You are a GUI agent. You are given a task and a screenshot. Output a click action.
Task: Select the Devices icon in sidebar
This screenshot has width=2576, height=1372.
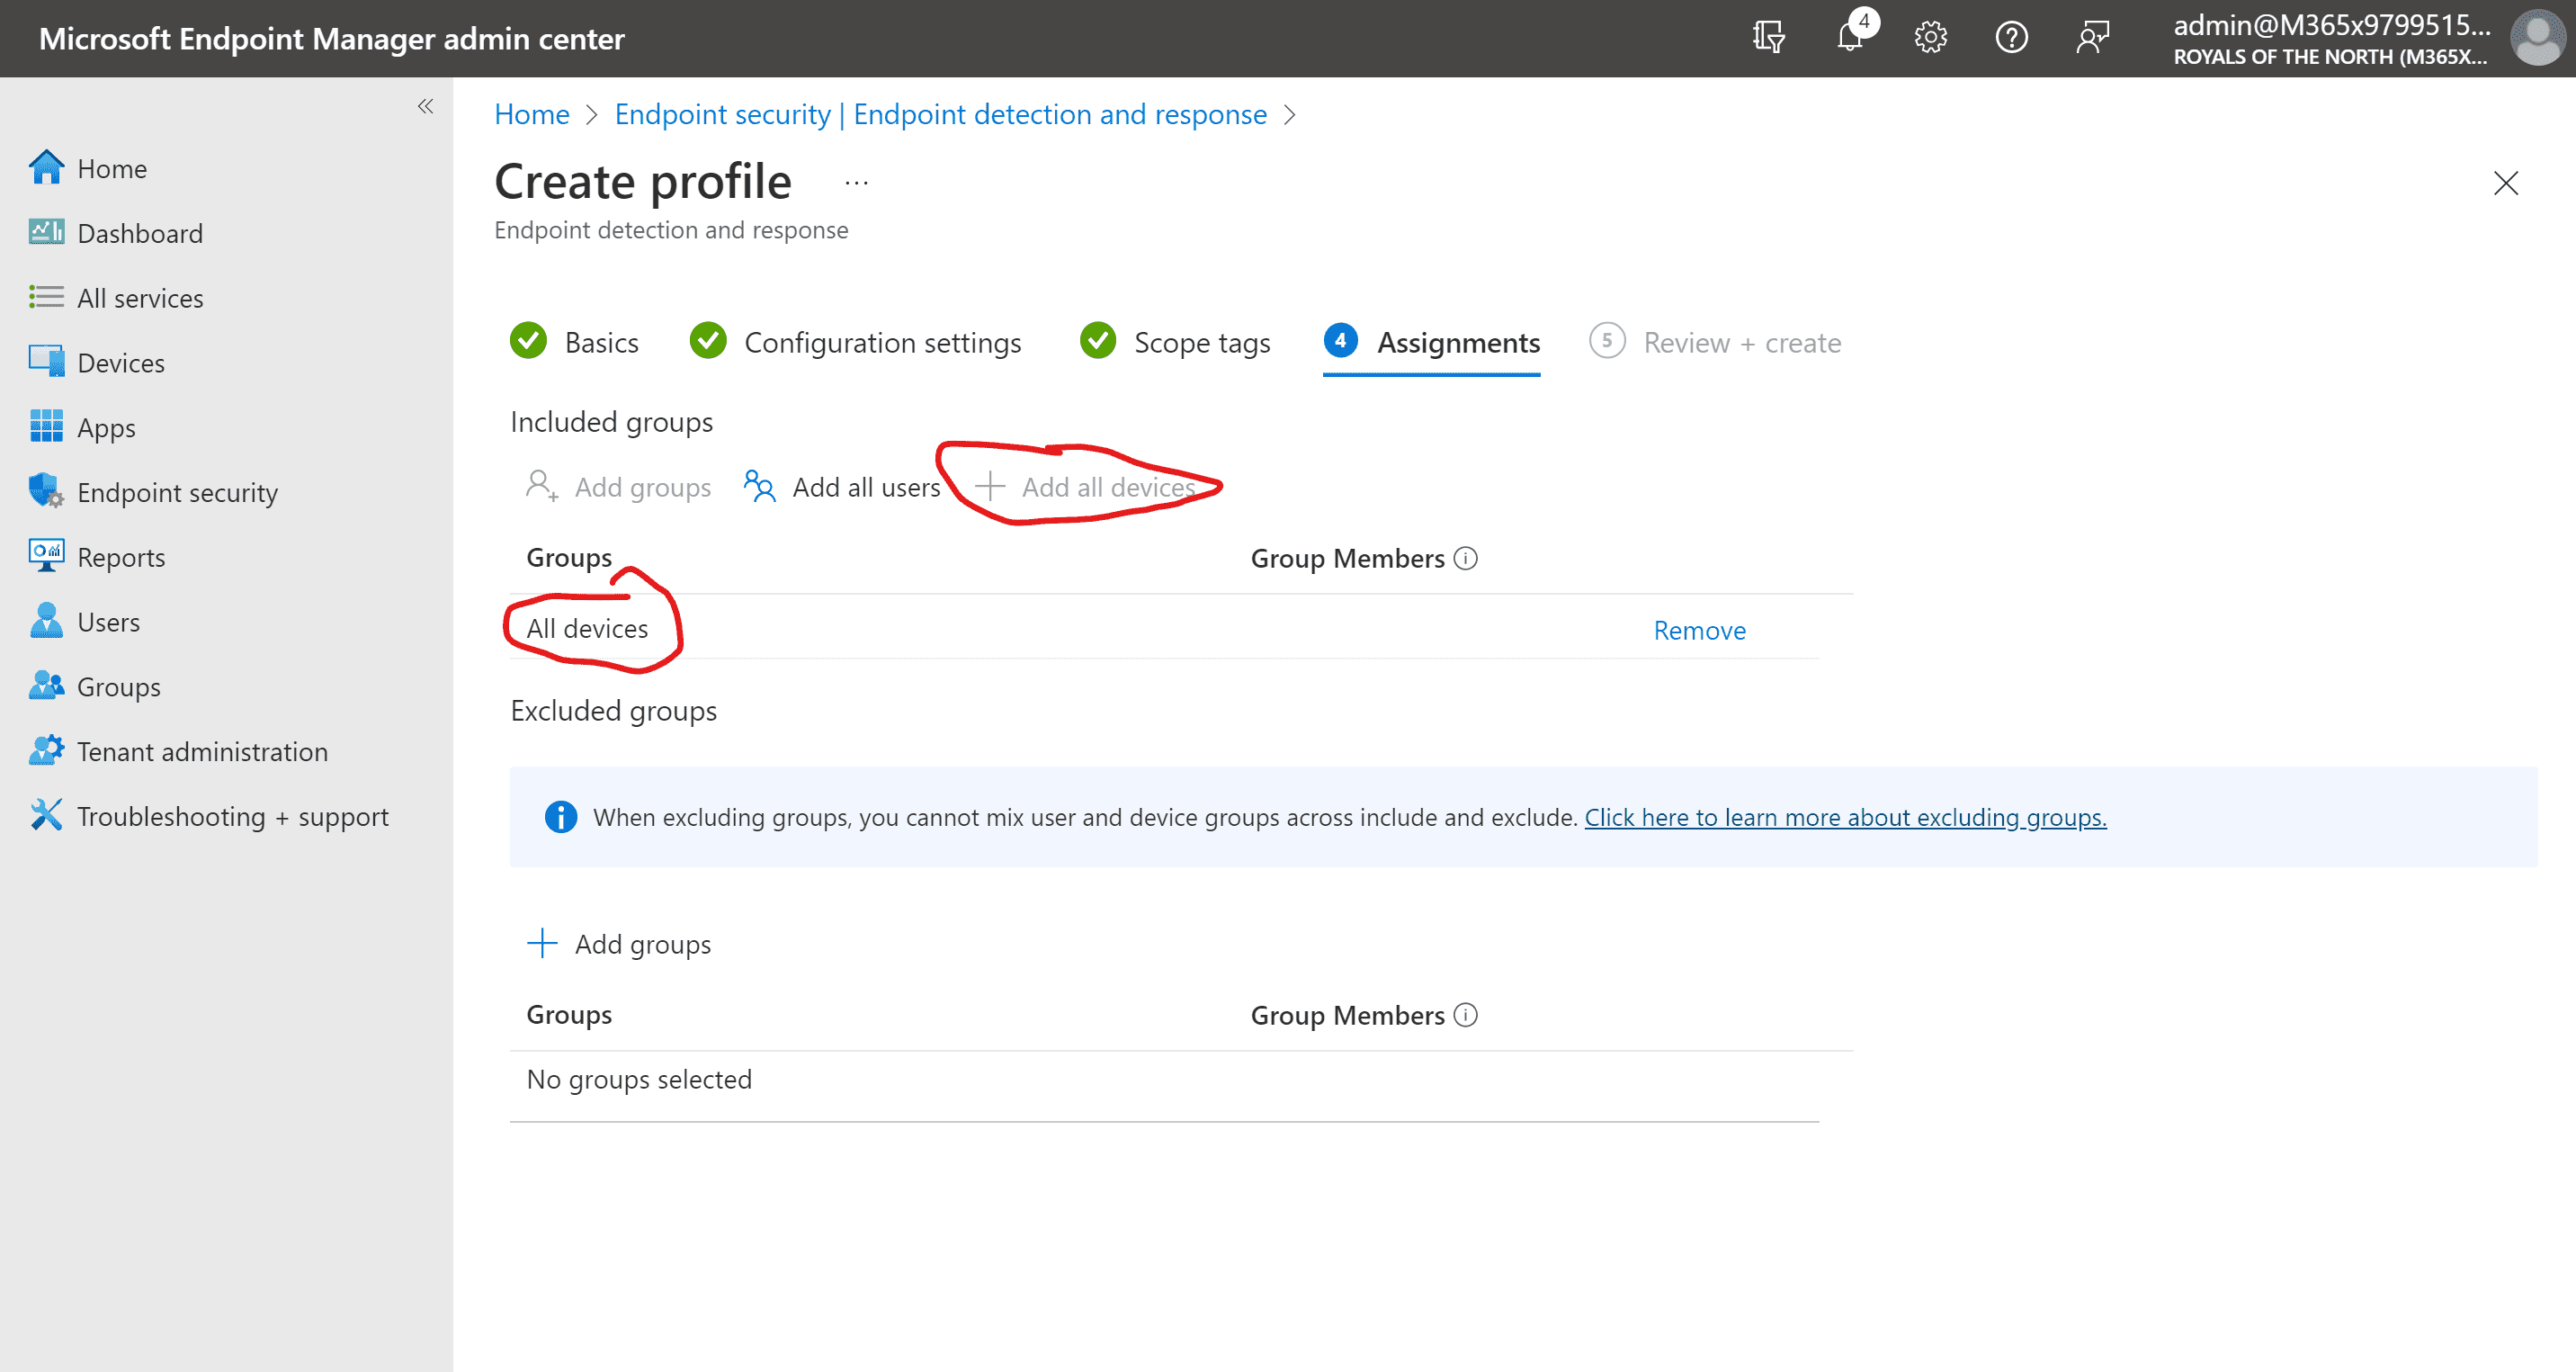click(x=45, y=362)
